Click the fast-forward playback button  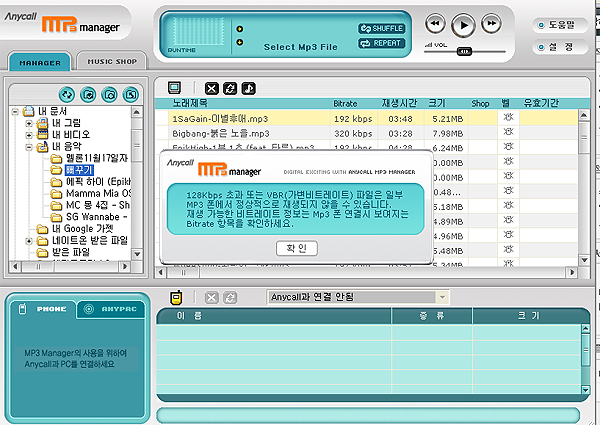click(x=491, y=24)
